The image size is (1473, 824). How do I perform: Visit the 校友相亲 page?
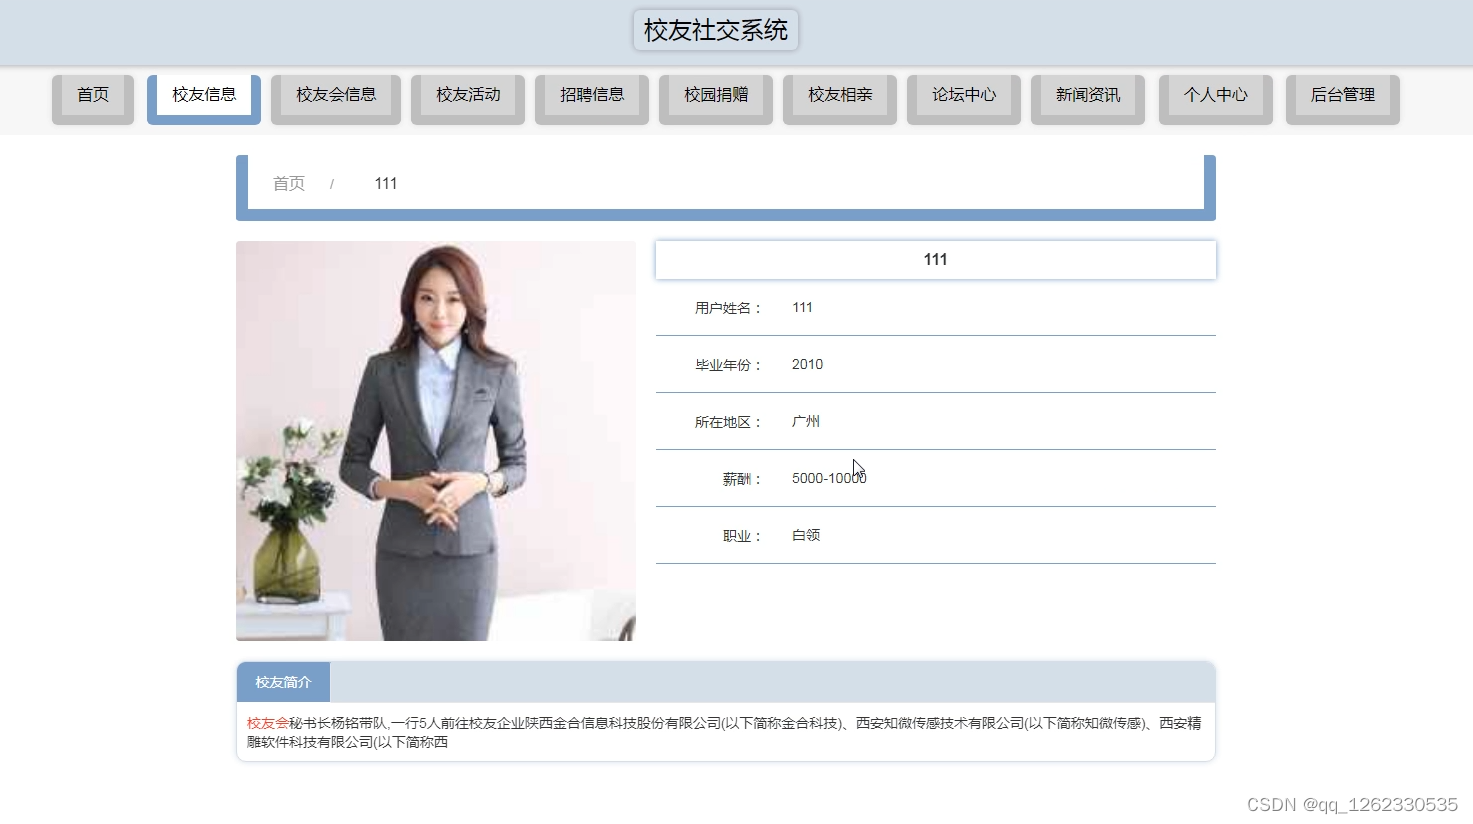(839, 94)
